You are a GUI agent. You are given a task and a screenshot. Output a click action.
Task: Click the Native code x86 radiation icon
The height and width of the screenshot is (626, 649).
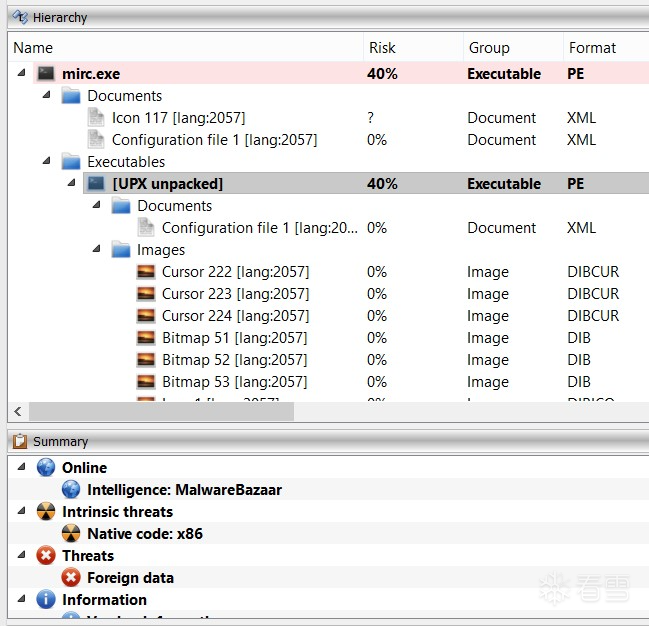(x=71, y=533)
